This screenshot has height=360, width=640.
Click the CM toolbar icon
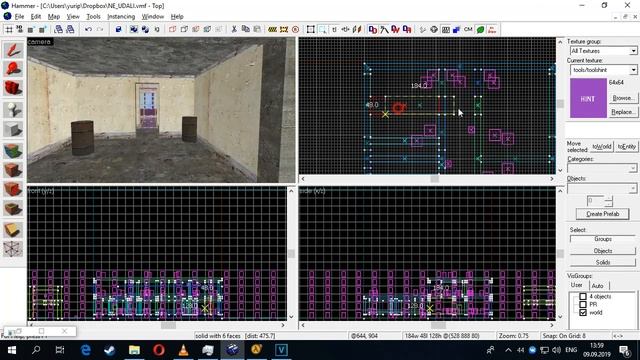point(468,29)
